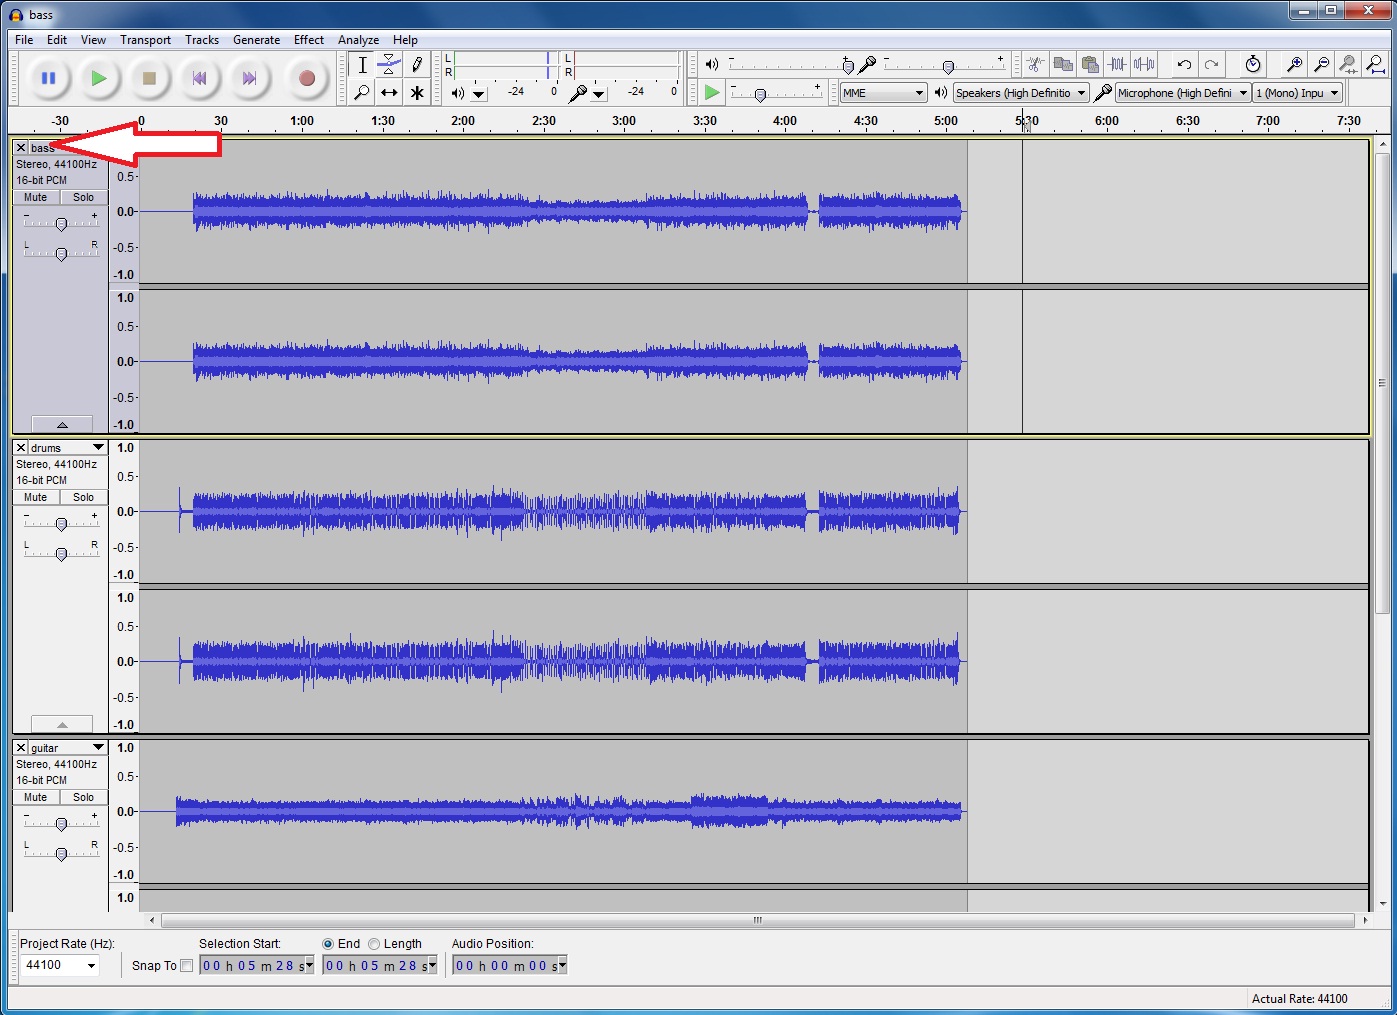Click the Skip to Start button
1397x1015 pixels.
(x=199, y=78)
